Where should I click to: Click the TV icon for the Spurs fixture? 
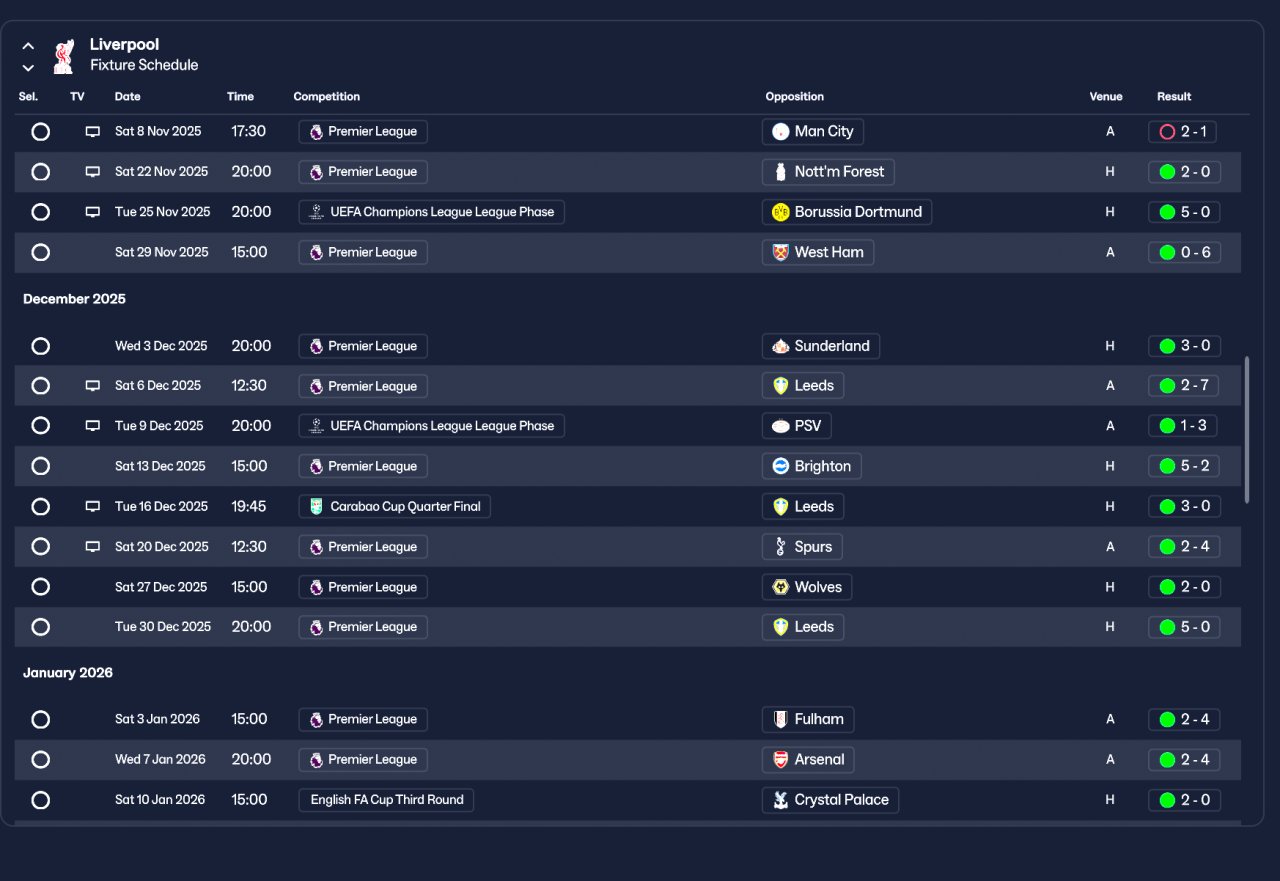pyautogui.click(x=93, y=547)
